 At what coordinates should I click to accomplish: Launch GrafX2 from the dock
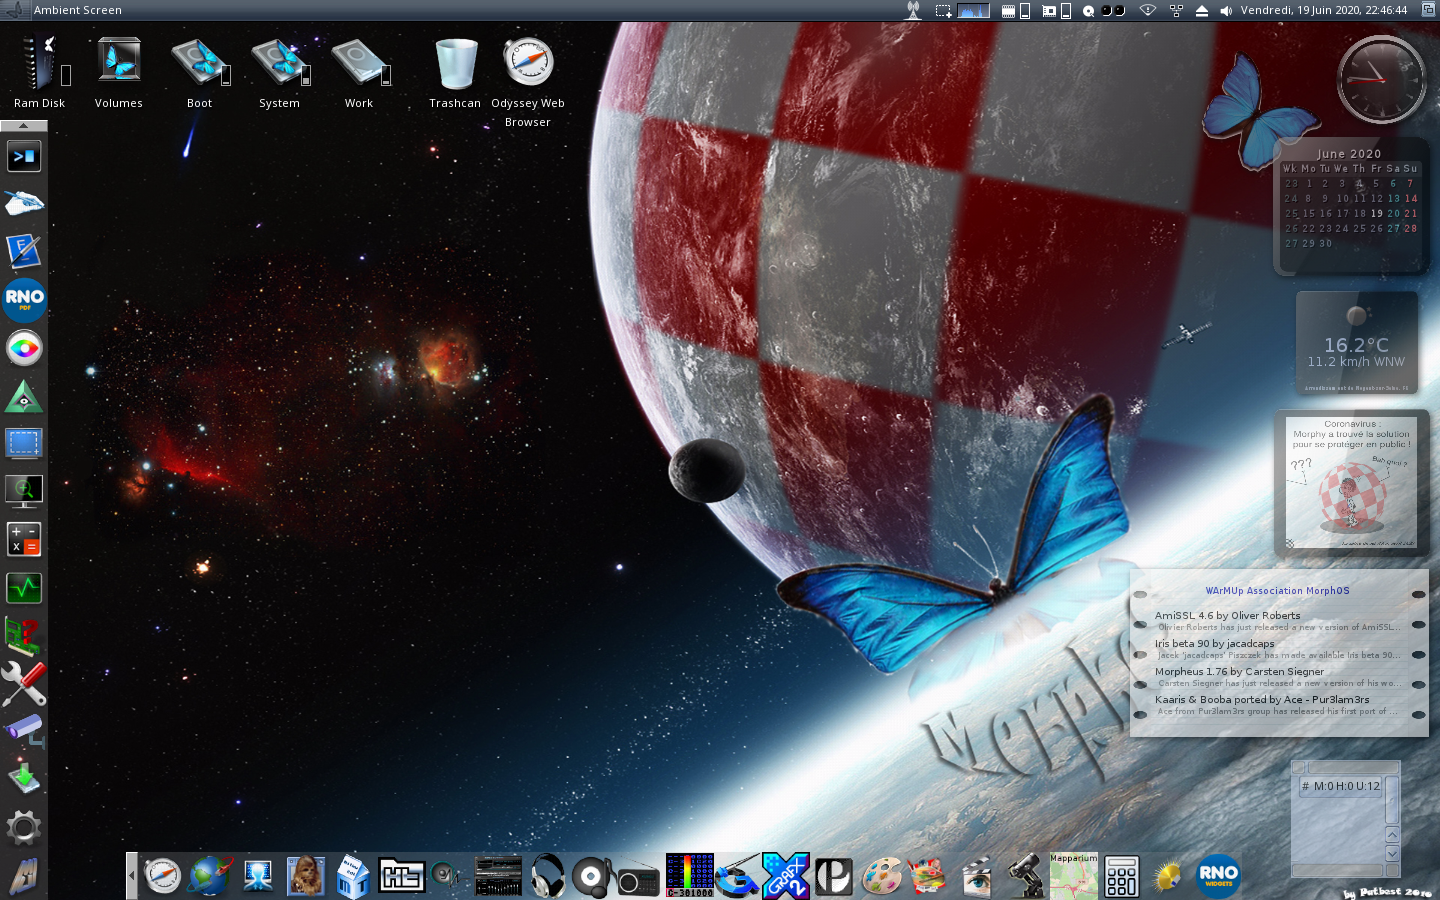(786, 876)
